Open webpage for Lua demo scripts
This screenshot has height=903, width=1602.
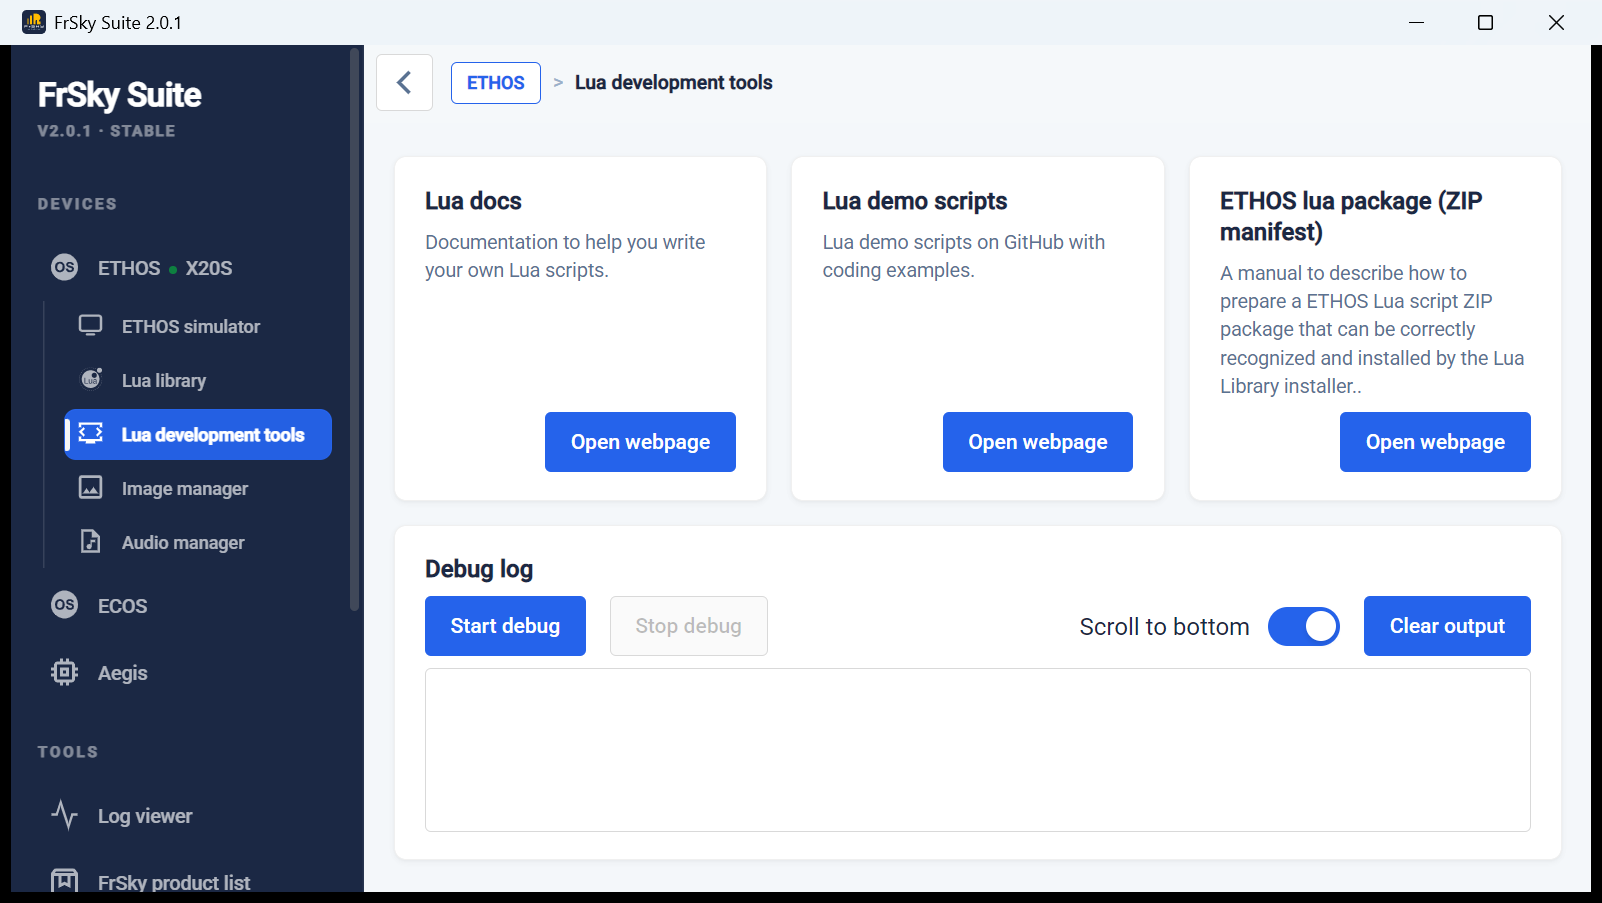[x=1038, y=442]
